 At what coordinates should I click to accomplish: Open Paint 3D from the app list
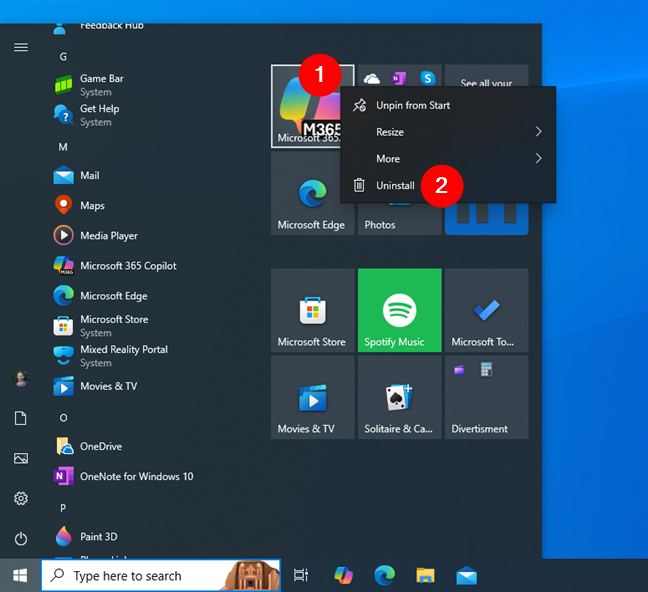click(x=98, y=537)
